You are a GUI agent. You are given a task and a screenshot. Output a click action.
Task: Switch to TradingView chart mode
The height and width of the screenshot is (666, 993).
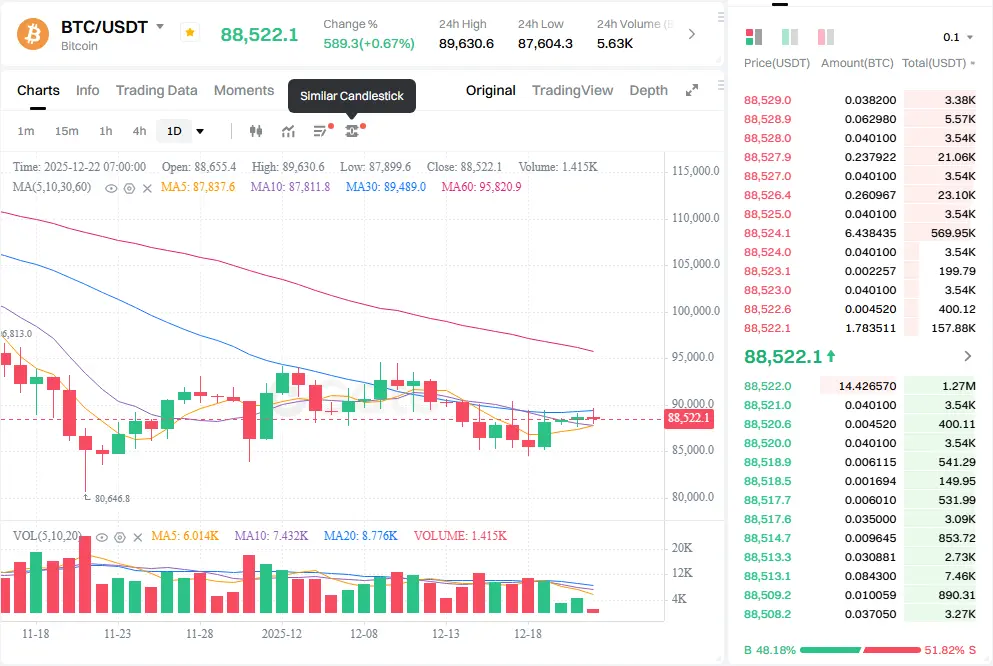click(x=572, y=91)
